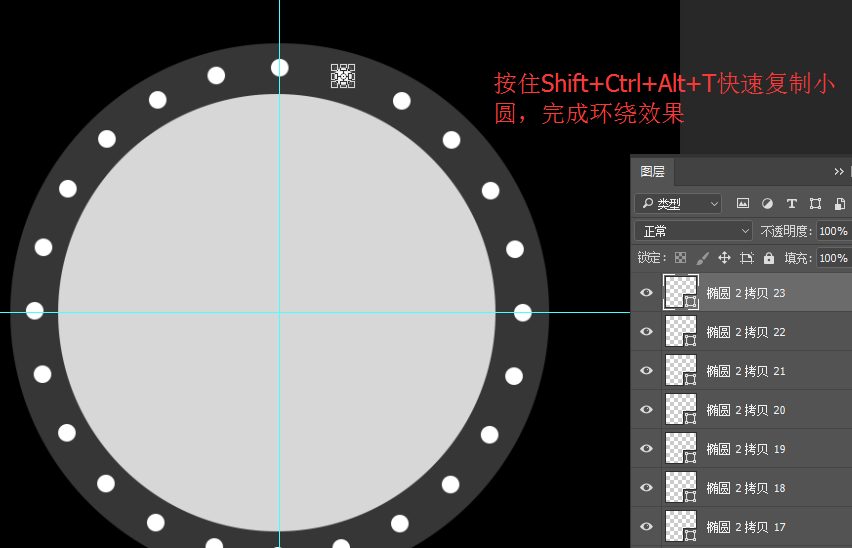
Task: Click the 填充 label
Action: [x=798, y=258]
